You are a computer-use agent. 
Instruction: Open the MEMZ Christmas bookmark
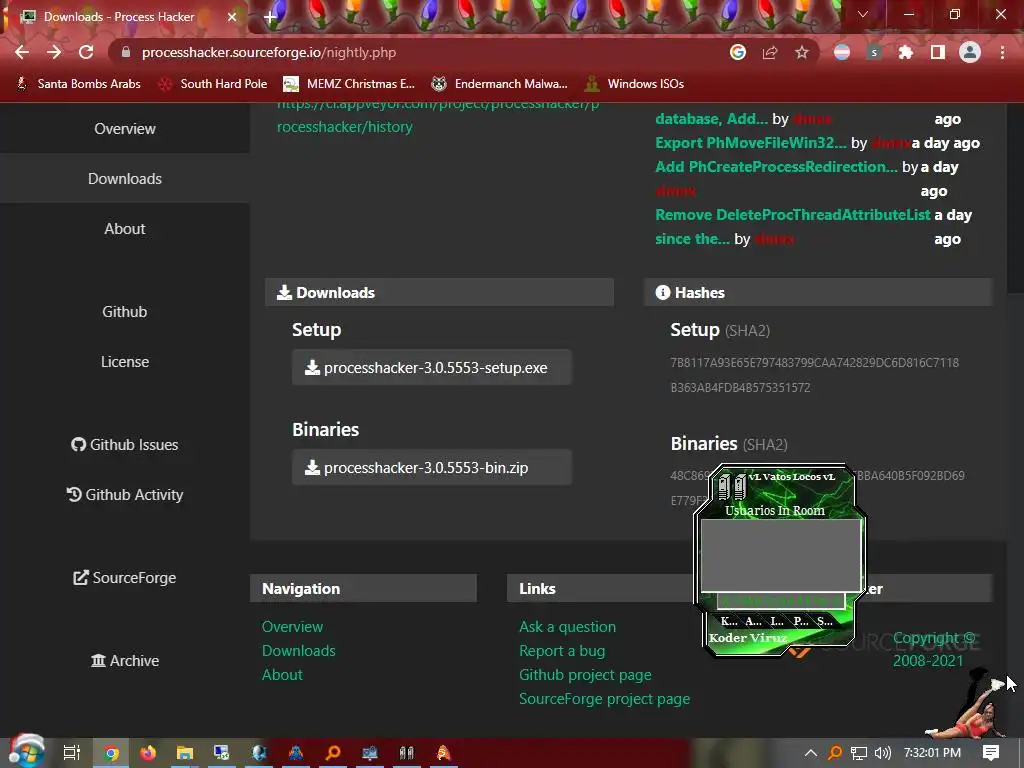point(349,84)
